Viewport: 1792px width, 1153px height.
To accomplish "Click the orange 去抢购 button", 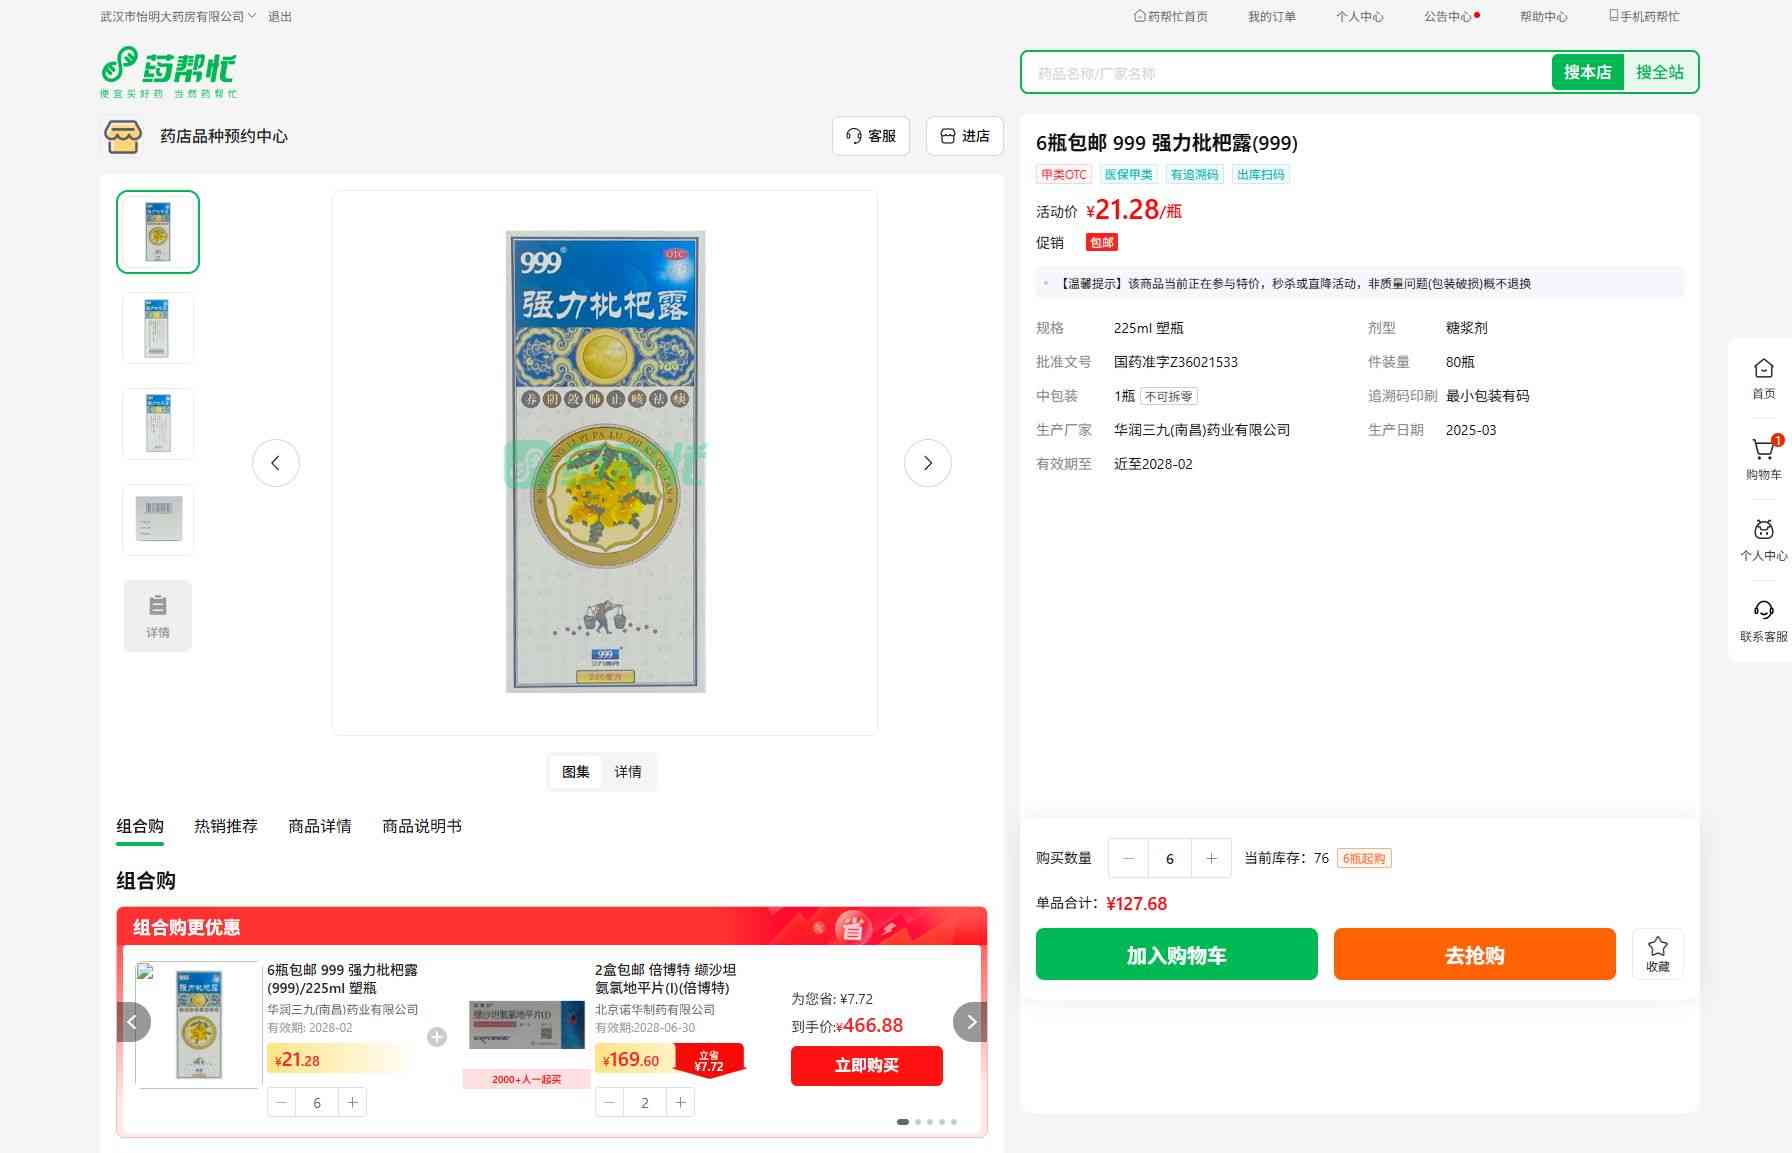I will [1474, 954].
